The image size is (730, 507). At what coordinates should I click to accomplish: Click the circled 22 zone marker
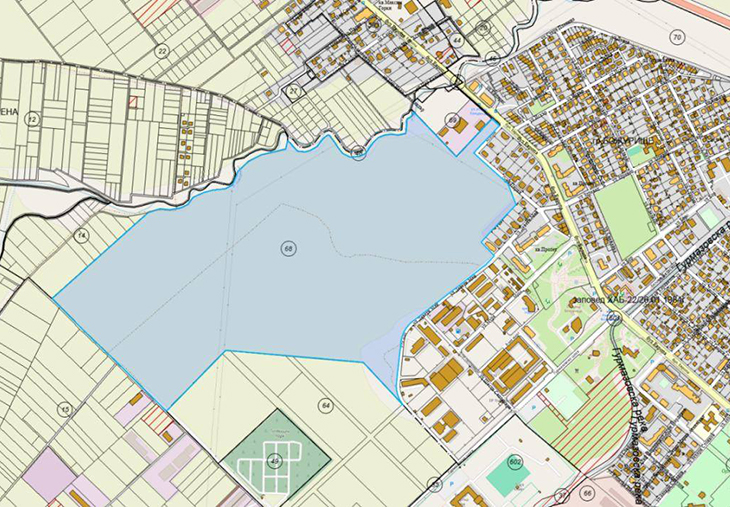tap(162, 49)
